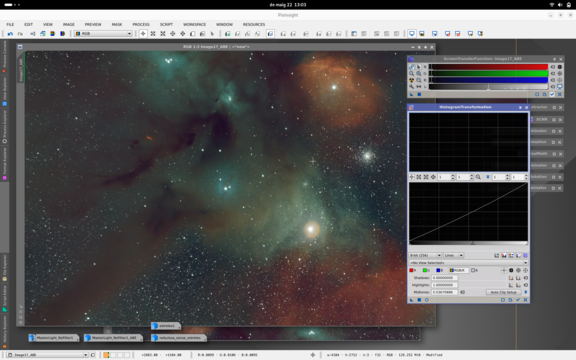Screen dimensions: 576x360
Task: Open the RESOURCES menu
Action: 254,24
